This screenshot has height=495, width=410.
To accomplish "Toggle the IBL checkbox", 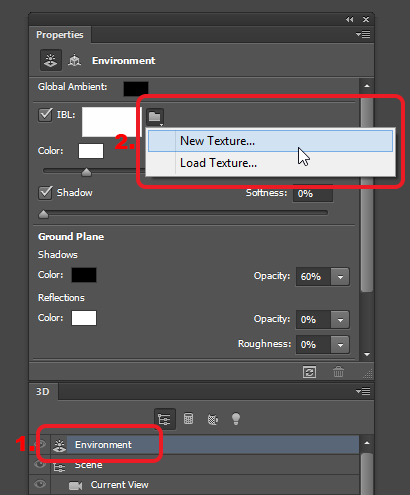I will [45, 115].
